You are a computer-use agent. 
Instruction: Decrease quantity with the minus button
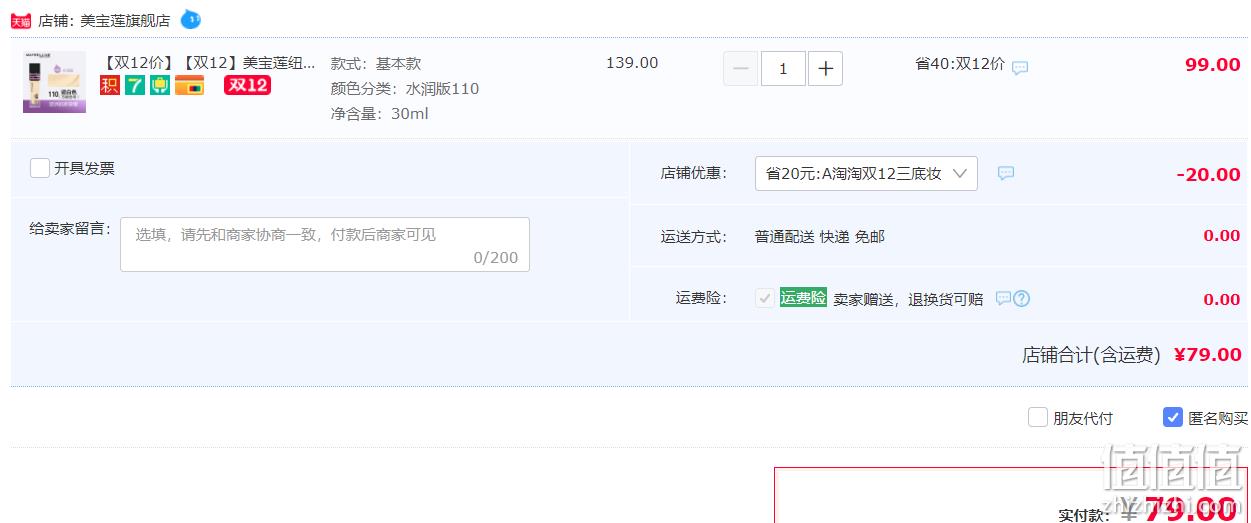pyautogui.click(x=740, y=68)
